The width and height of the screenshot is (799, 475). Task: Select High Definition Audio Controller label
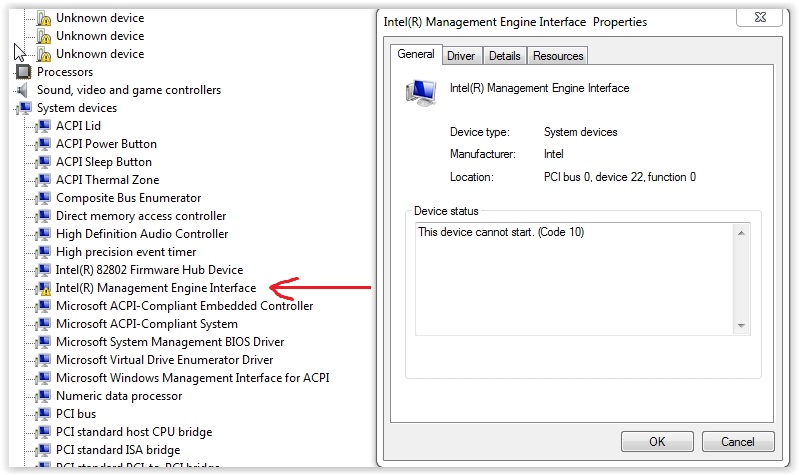tap(142, 234)
